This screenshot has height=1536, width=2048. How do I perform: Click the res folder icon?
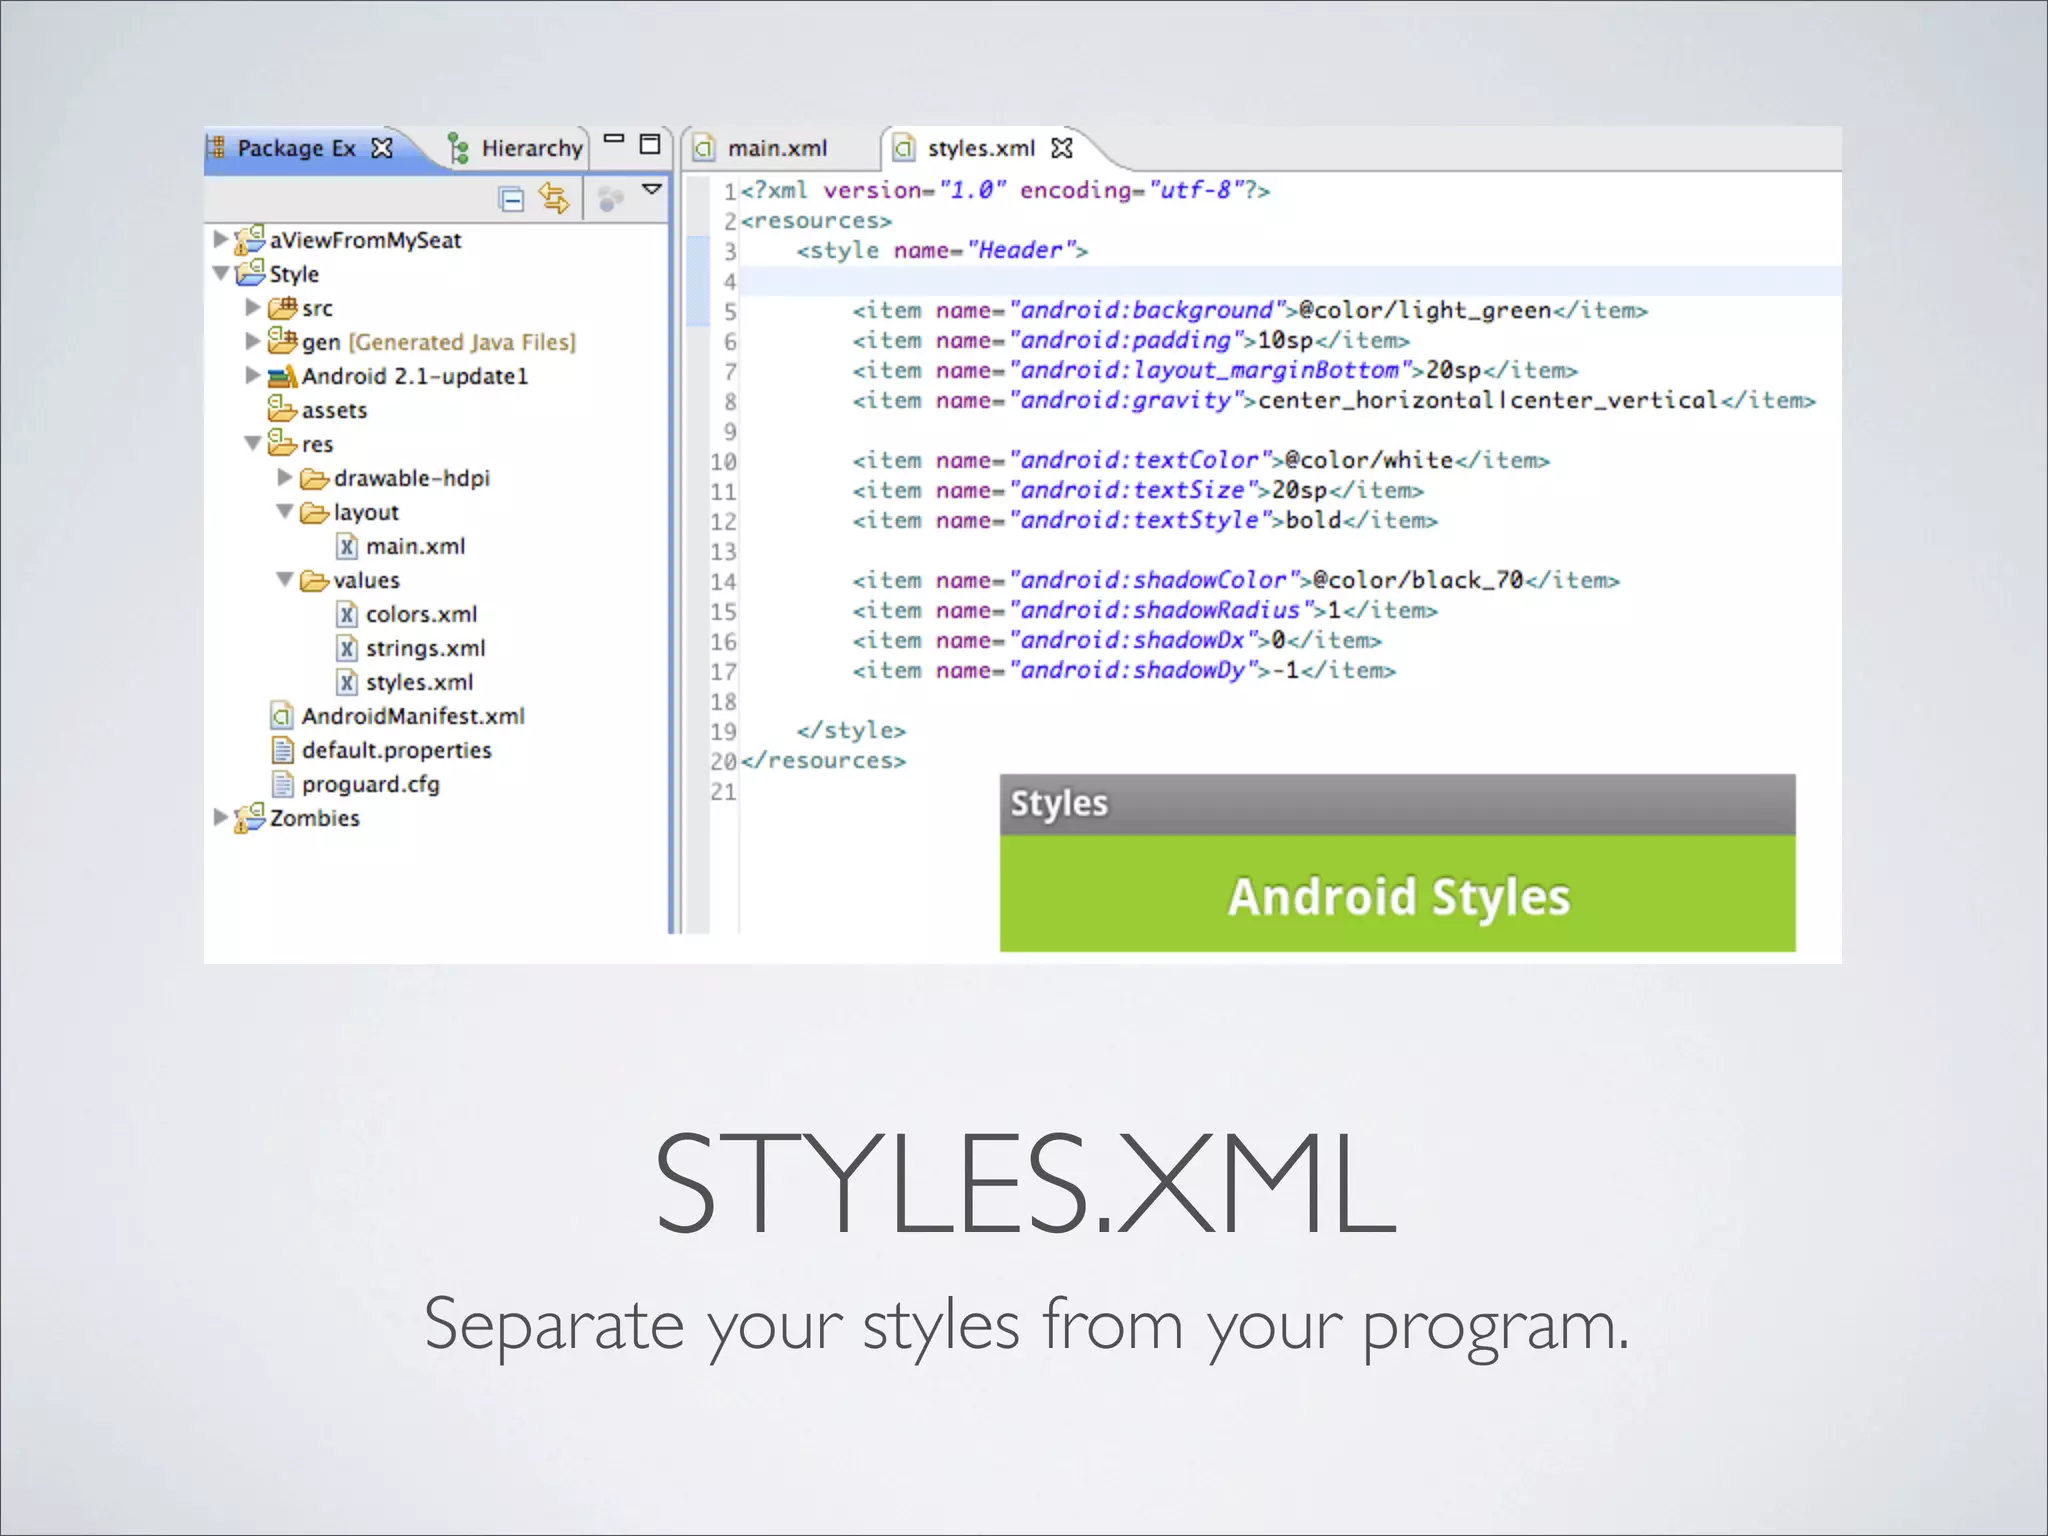[x=282, y=442]
